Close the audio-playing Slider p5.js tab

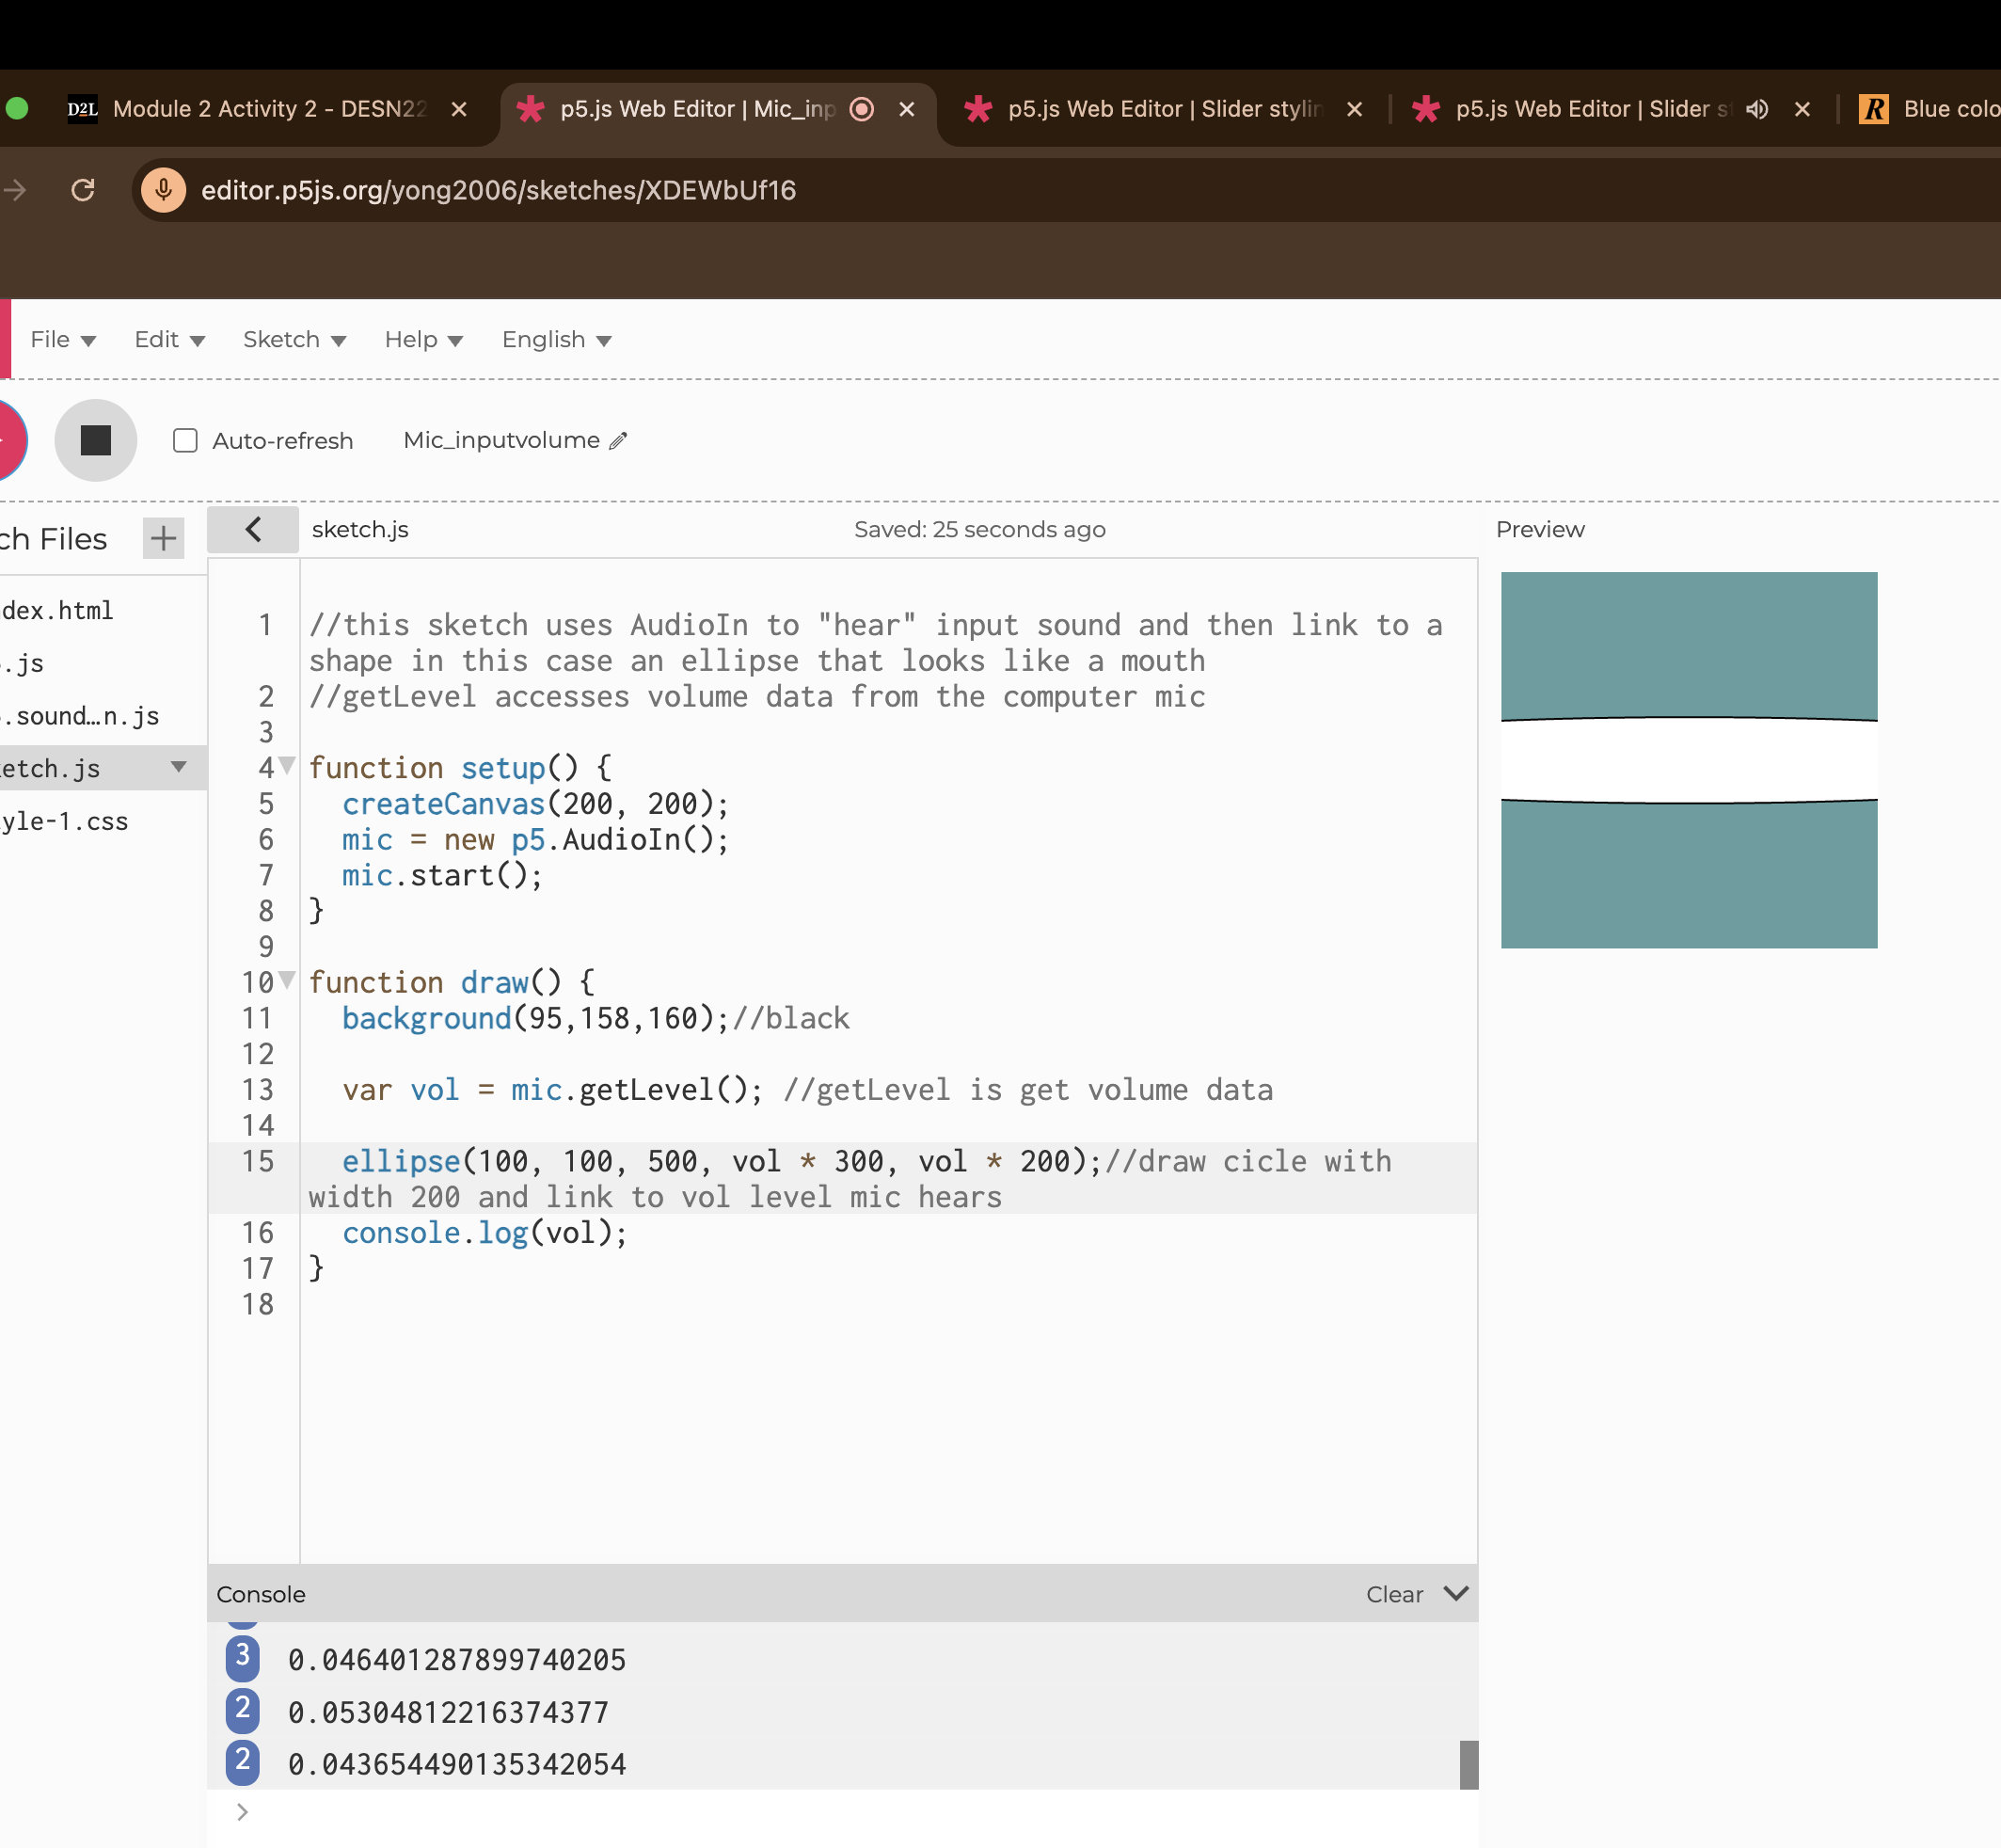pos(1802,109)
